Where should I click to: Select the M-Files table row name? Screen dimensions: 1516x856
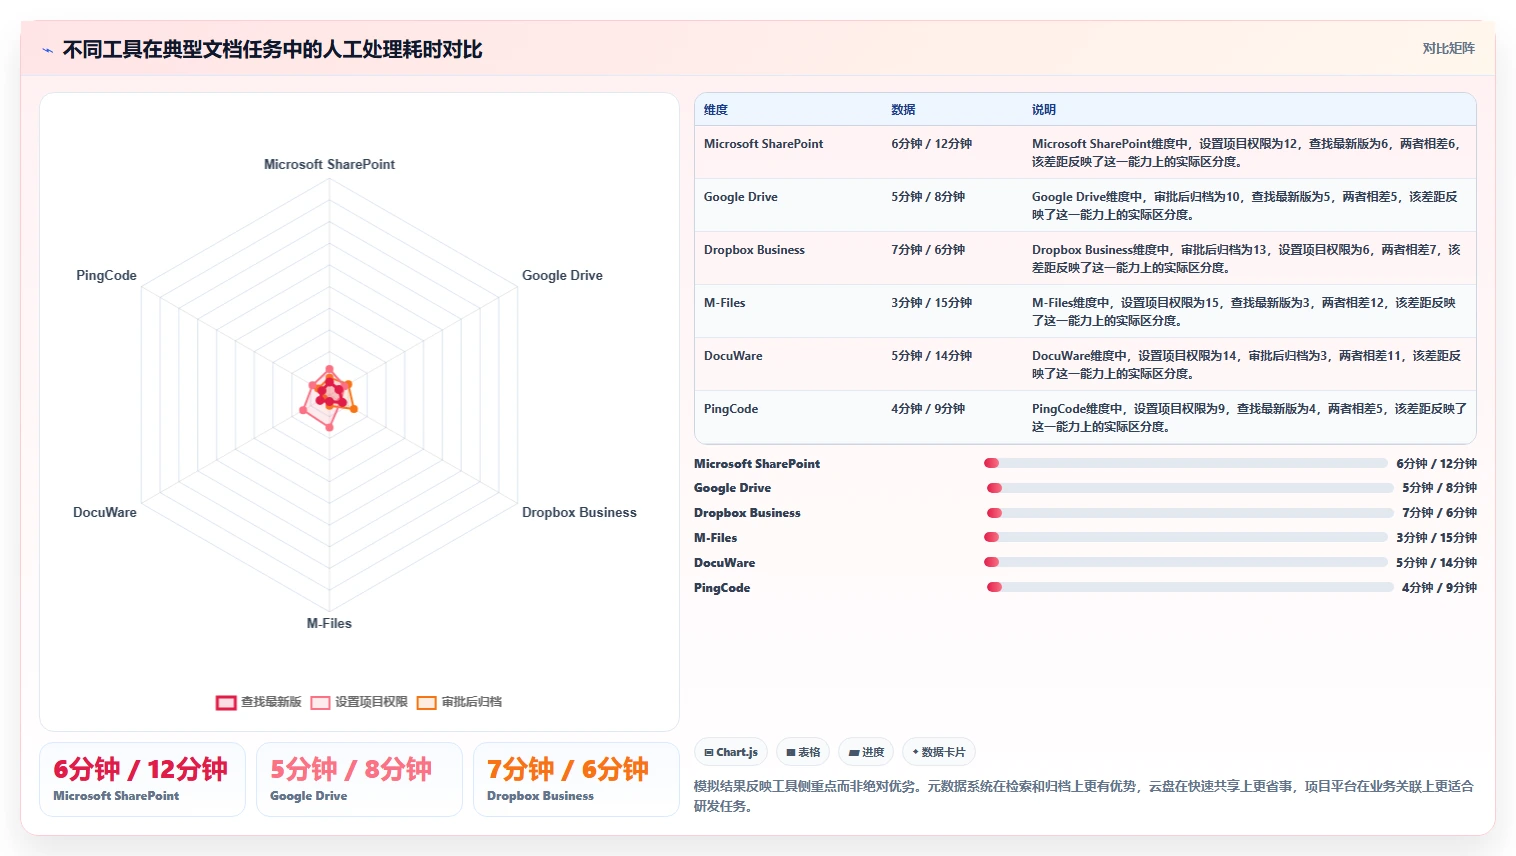click(724, 303)
